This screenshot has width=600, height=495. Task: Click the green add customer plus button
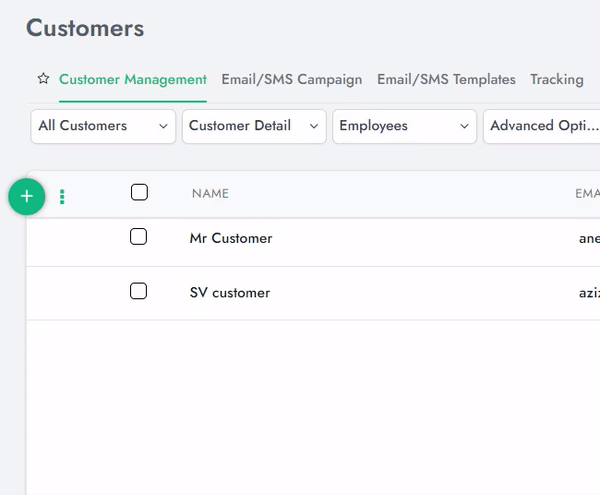pyautogui.click(x=27, y=196)
